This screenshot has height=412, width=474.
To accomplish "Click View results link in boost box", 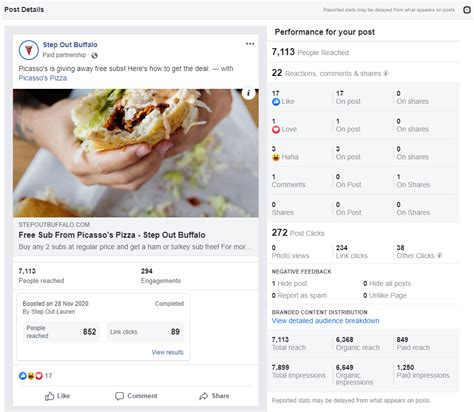I will click(x=168, y=352).
